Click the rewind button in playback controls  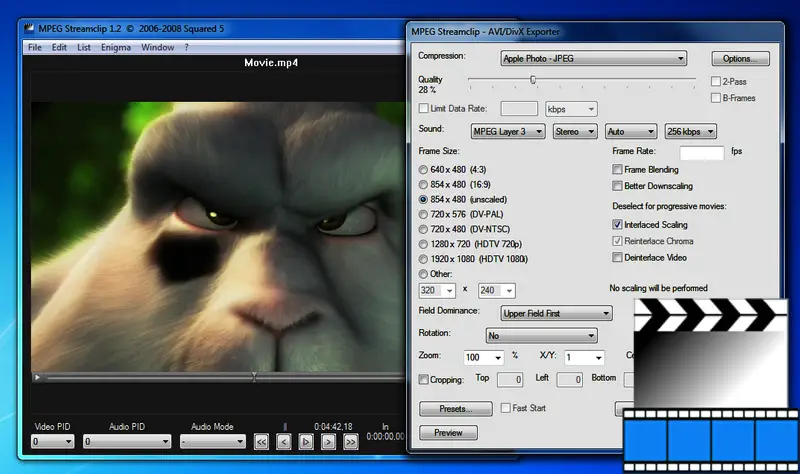click(x=261, y=441)
